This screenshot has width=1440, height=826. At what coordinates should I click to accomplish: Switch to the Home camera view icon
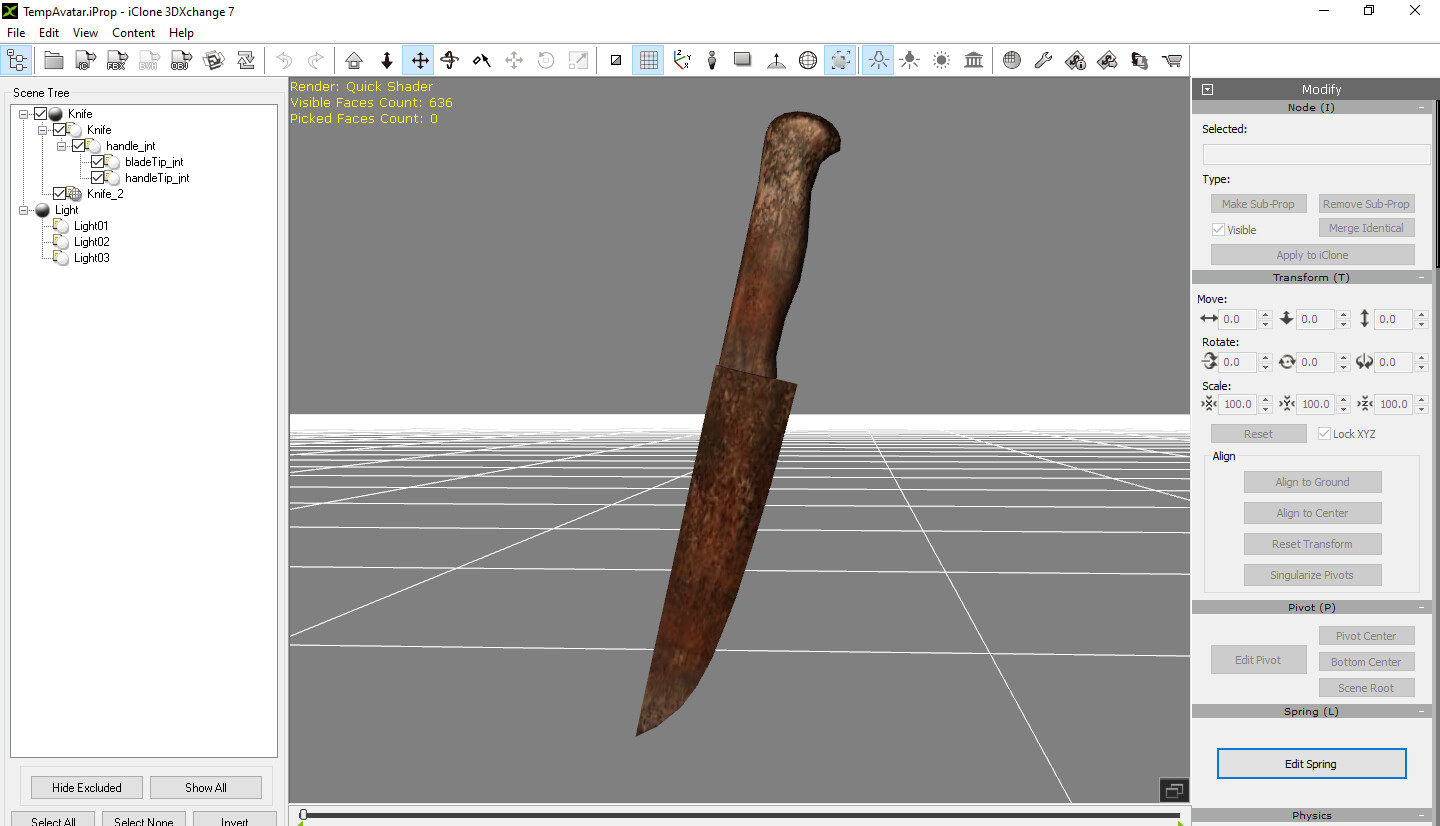tap(354, 60)
